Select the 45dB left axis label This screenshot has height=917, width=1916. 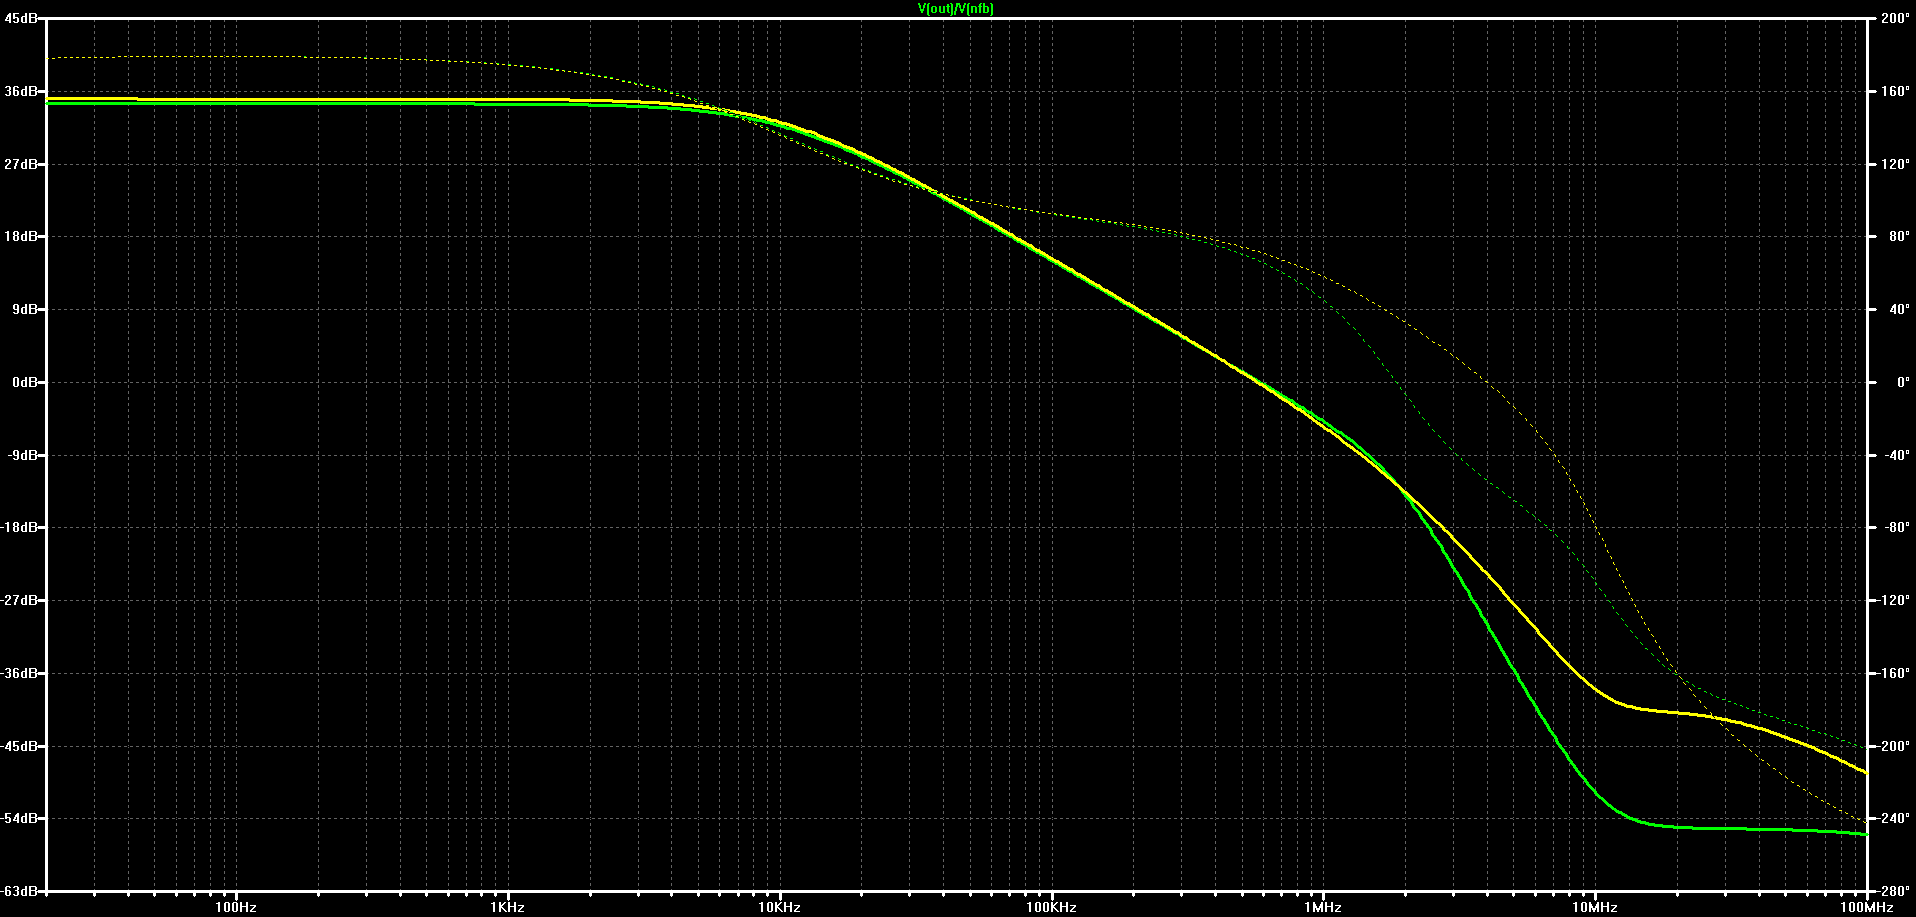21,18
